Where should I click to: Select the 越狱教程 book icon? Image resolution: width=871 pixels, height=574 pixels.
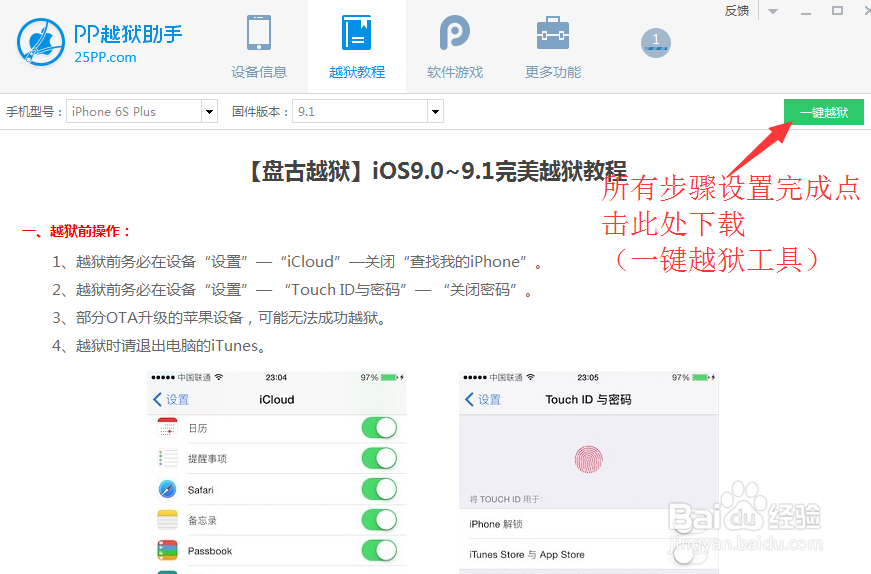tap(357, 33)
